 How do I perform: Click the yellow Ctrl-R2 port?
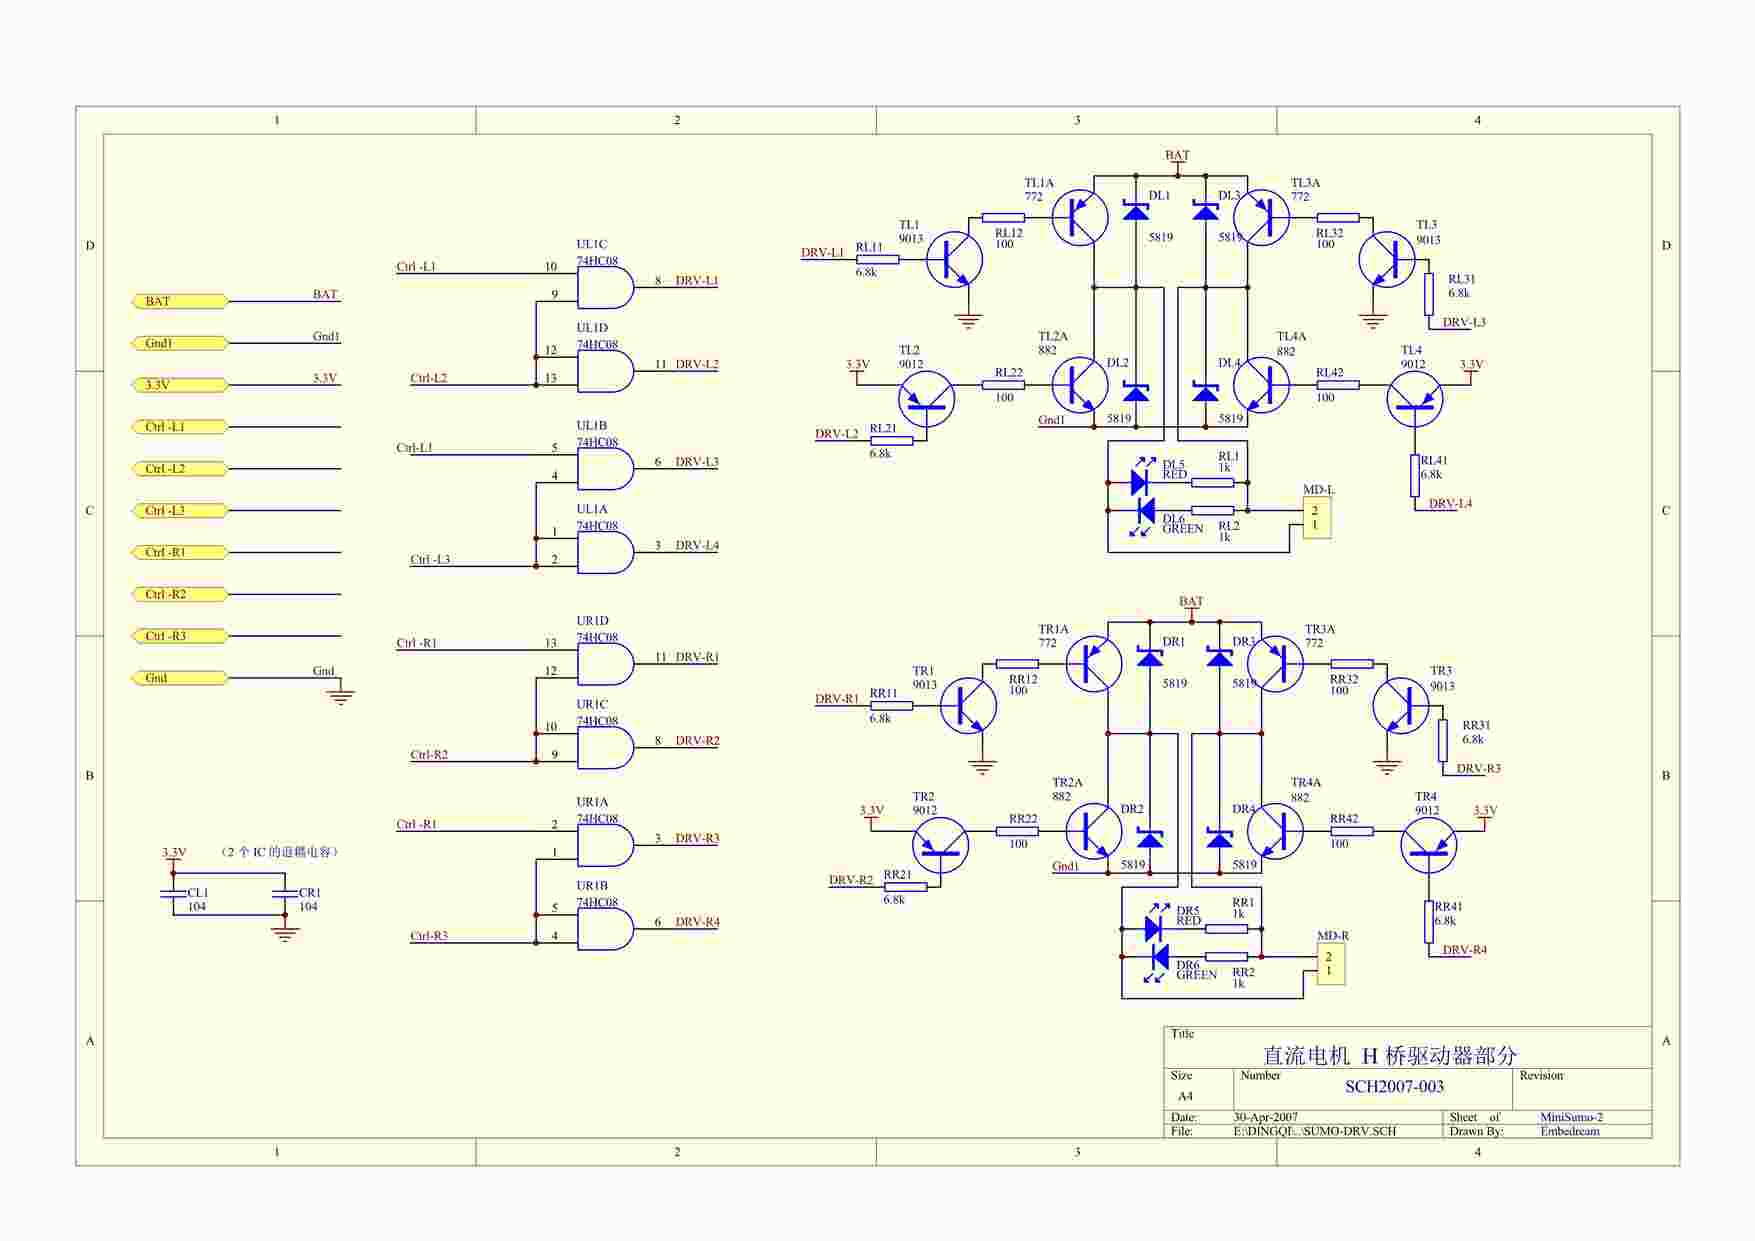180,594
